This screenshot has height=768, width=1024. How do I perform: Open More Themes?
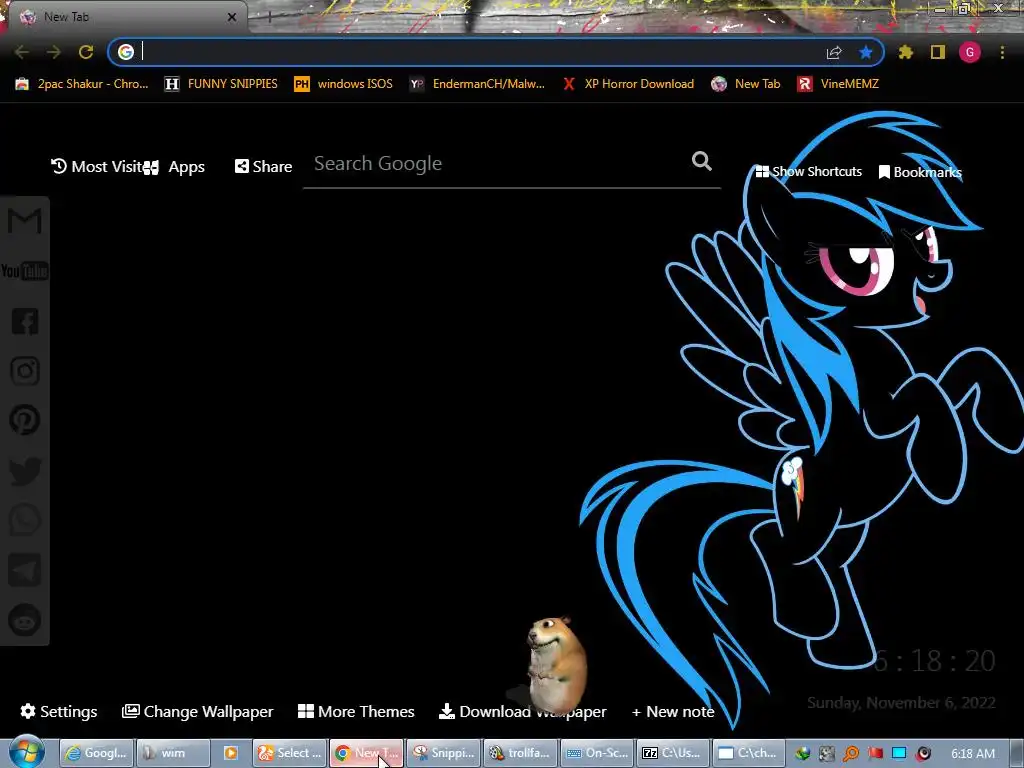coord(356,711)
